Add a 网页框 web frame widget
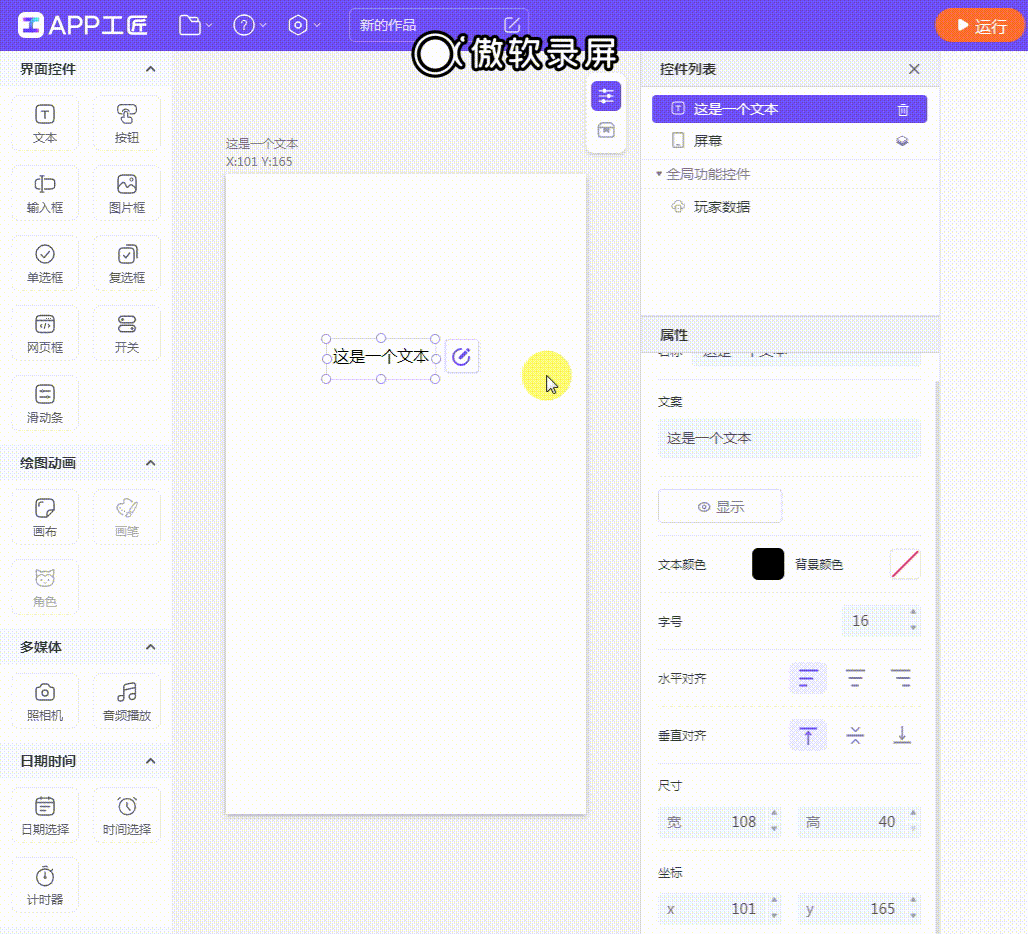Image resolution: width=1028 pixels, height=934 pixels. 45,334
